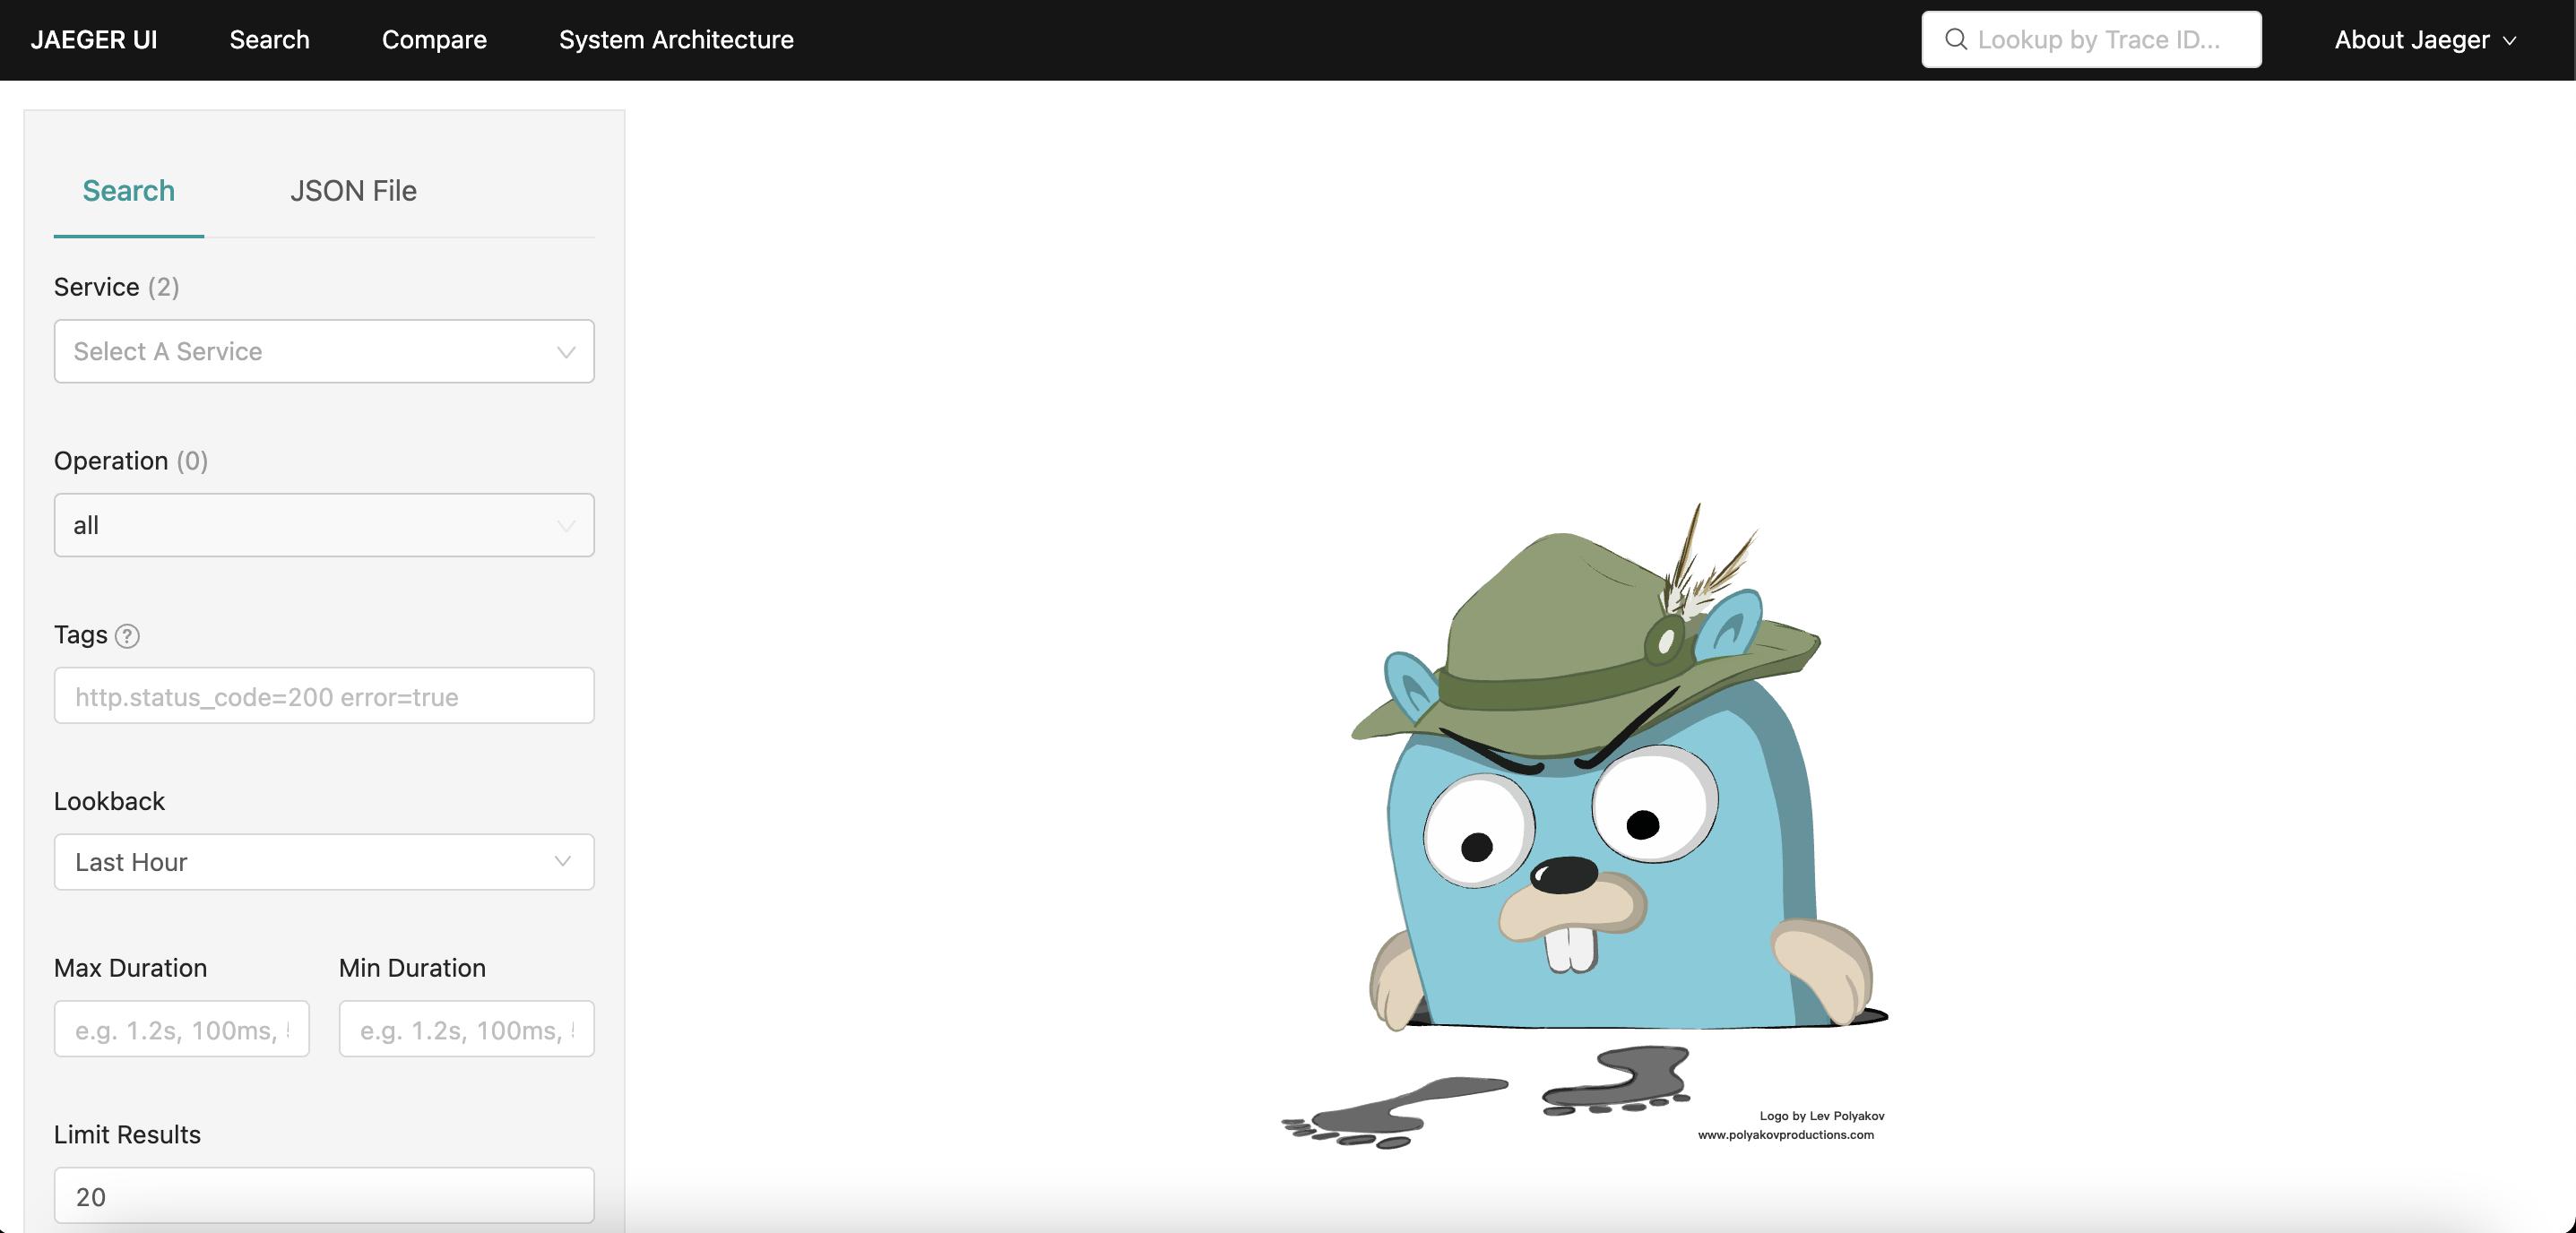The image size is (2576, 1233).
Task: Click the Lookback label text
Action: pyautogui.click(x=109, y=801)
